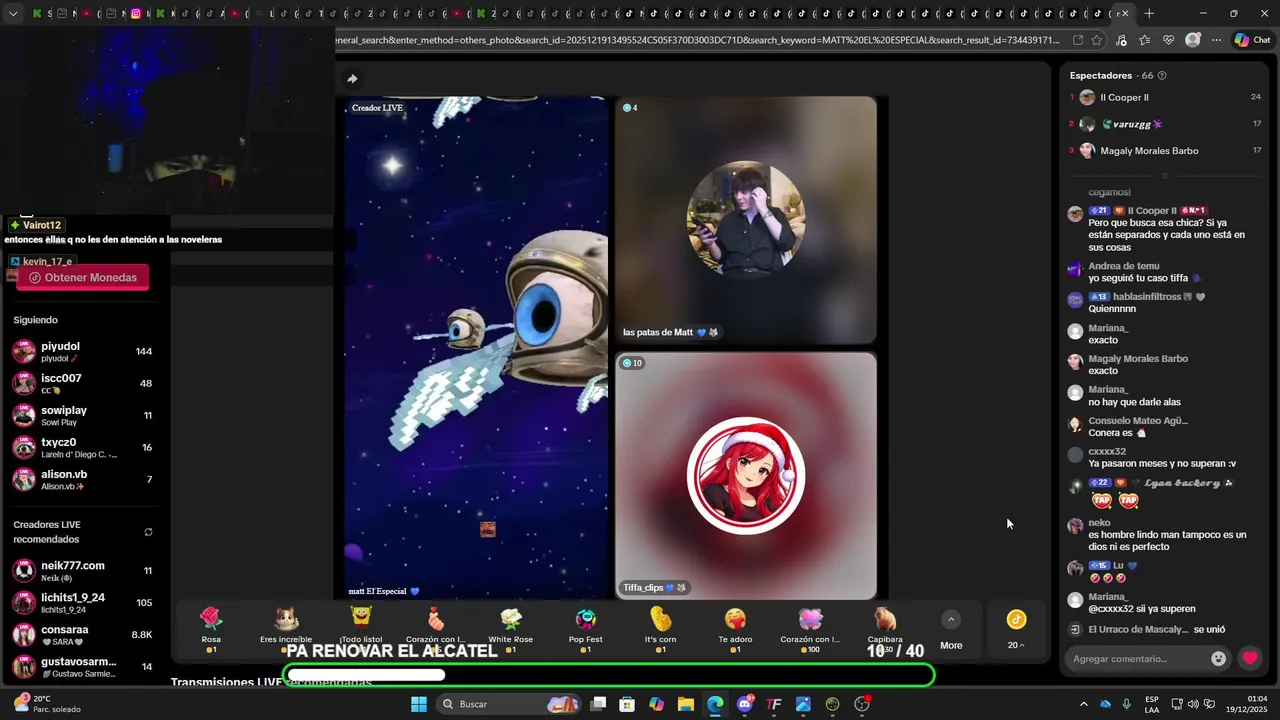Launch Microsoft Store from taskbar
Screen dimensions: 1280x720
[x=627, y=704]
